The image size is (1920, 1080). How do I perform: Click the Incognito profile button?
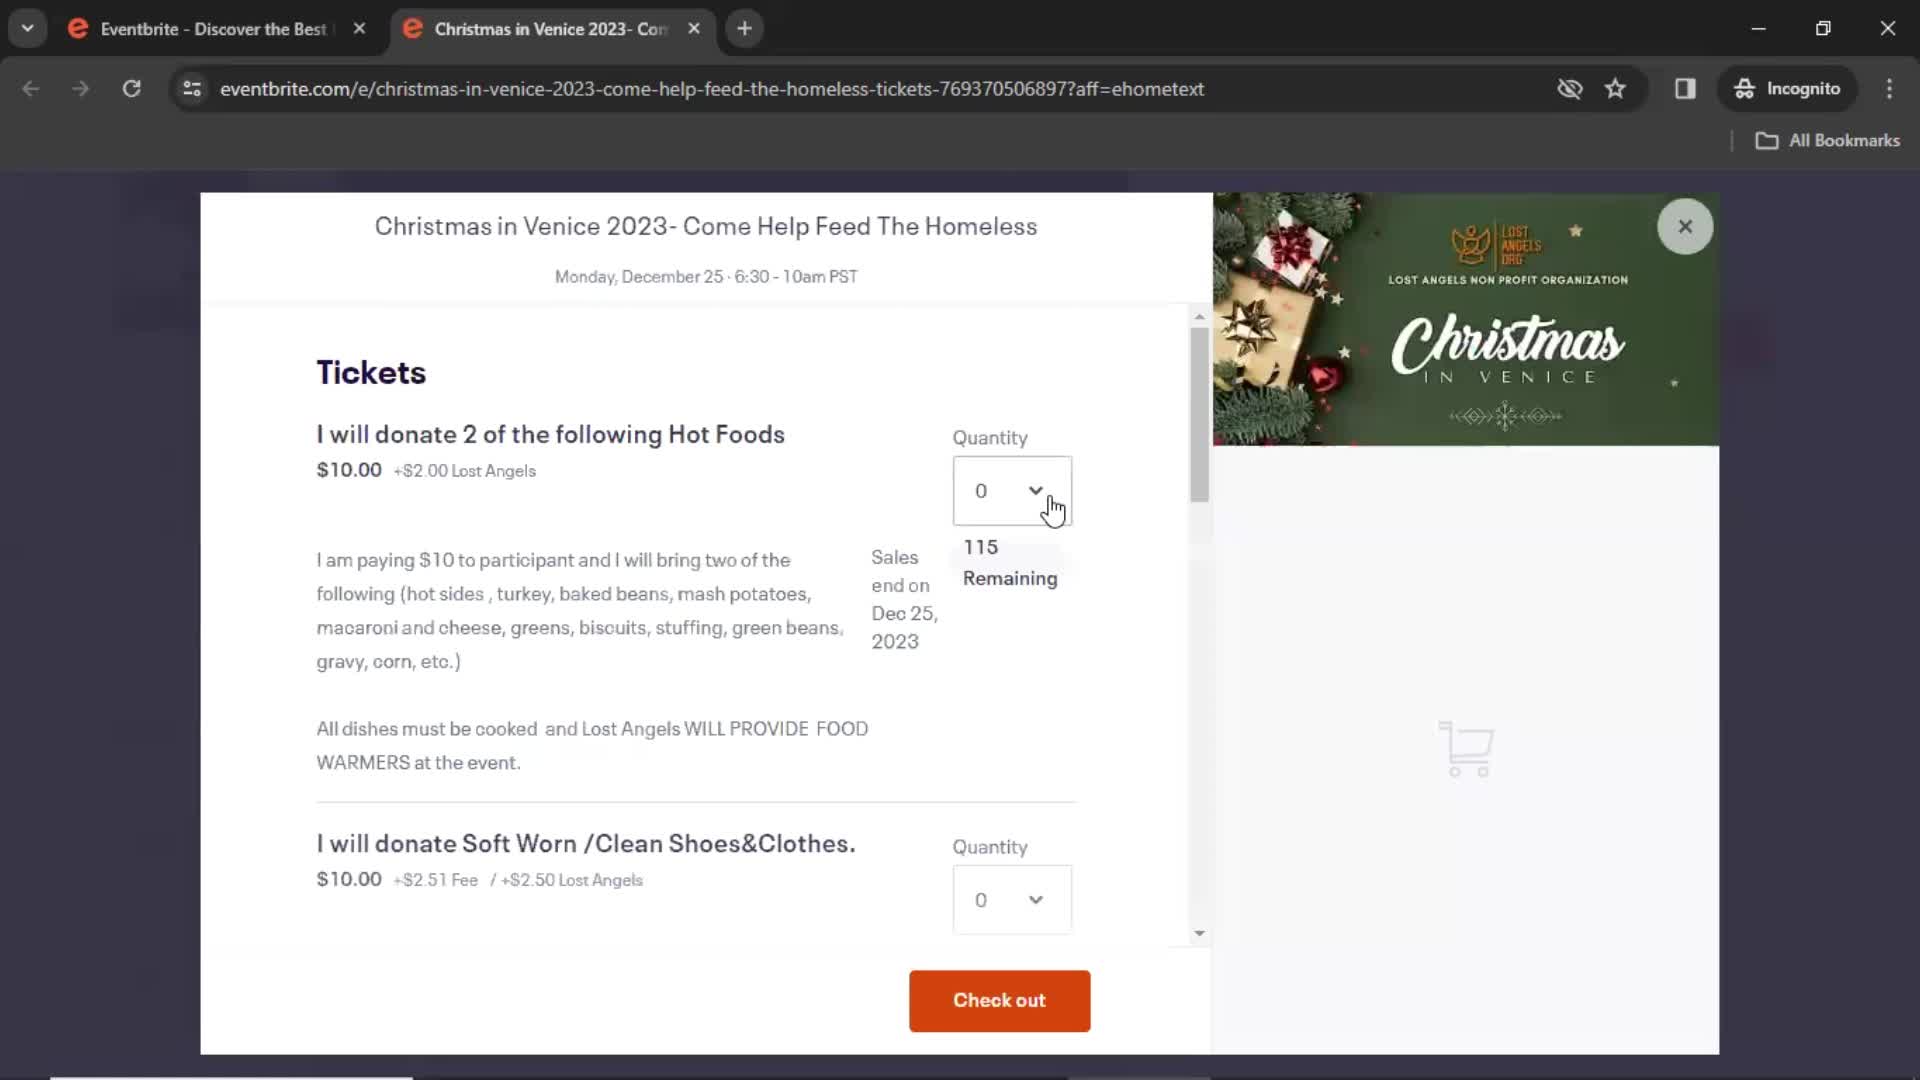[1788, 89]
